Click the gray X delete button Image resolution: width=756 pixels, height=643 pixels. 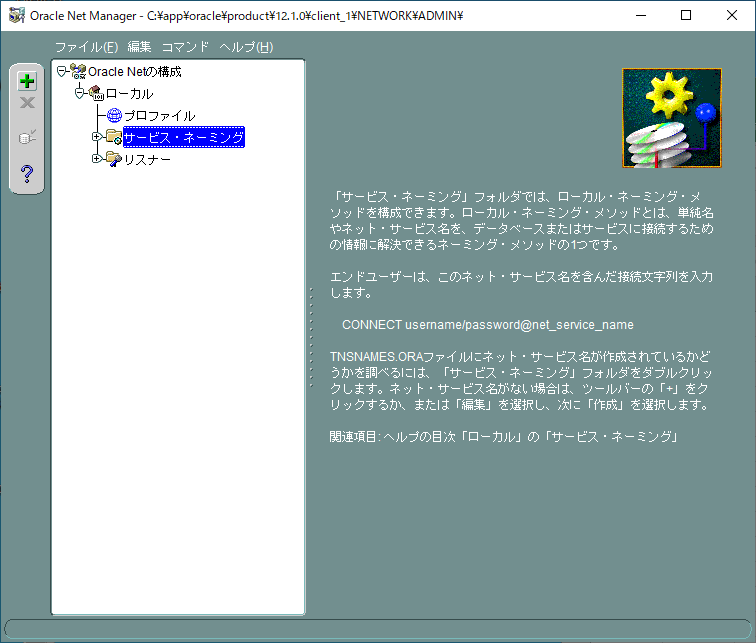pyautogui.click(x=27, y=103)
